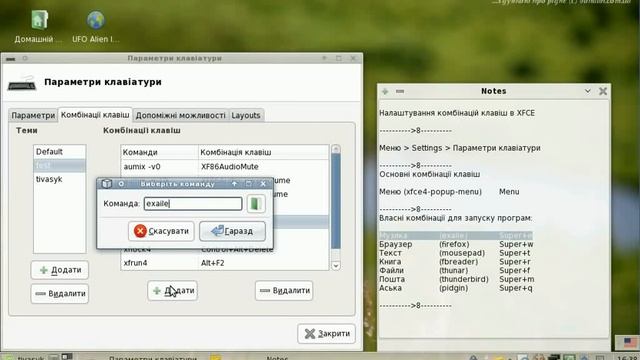Click the clock in the panel
The width and height of the screenshot is (640, 360).
tap(626, 358)
